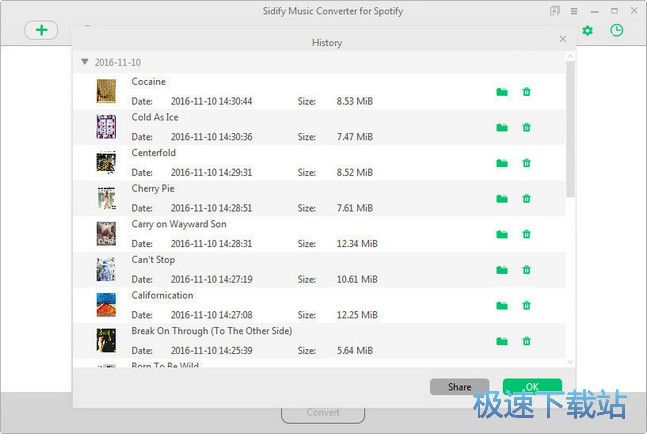Delete the Californication history entry
Image resolution: width=647 pixels, height=434 pixels.
point(526,305)
